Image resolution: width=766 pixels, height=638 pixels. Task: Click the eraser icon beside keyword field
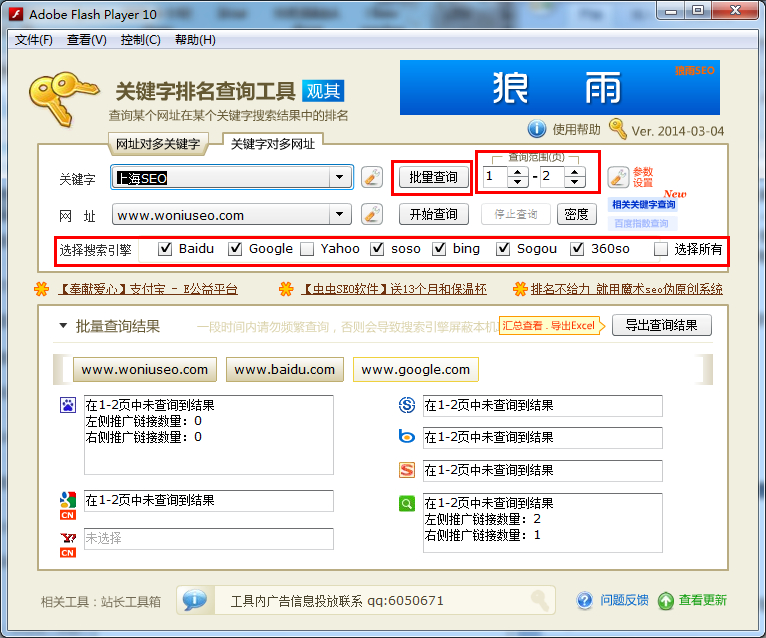pyautogui.click(x=372, y=178)
